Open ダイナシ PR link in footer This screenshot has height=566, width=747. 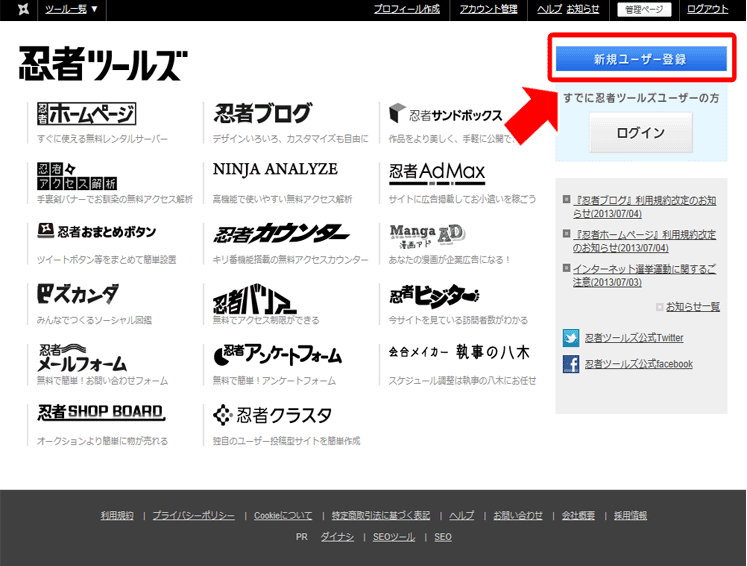[x=337, y=537]
